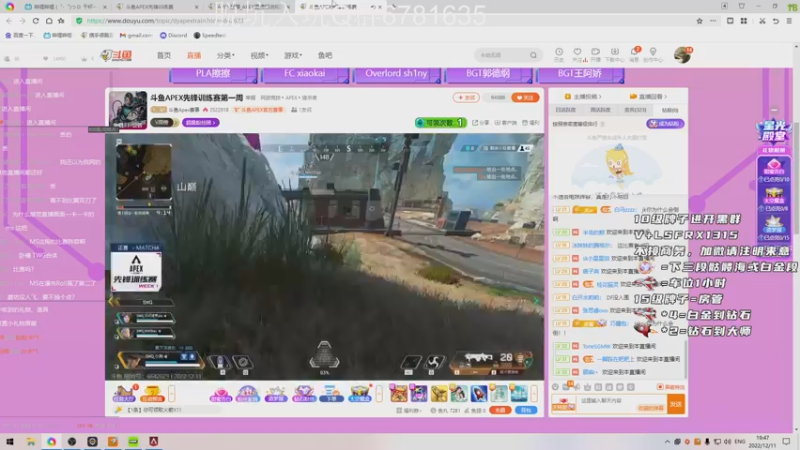
Task: Open File Explorer from the taskbar
Action: (x=31, y=442)
